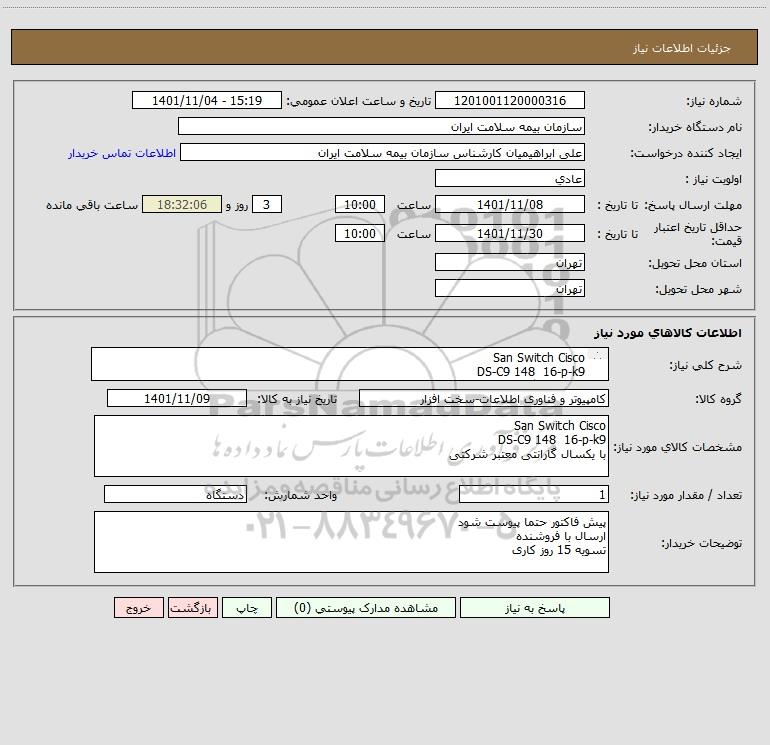Open مشاهده مدارک پیوستی (0) button
This screenshot has width=770, height=745.
click(366, 607)
